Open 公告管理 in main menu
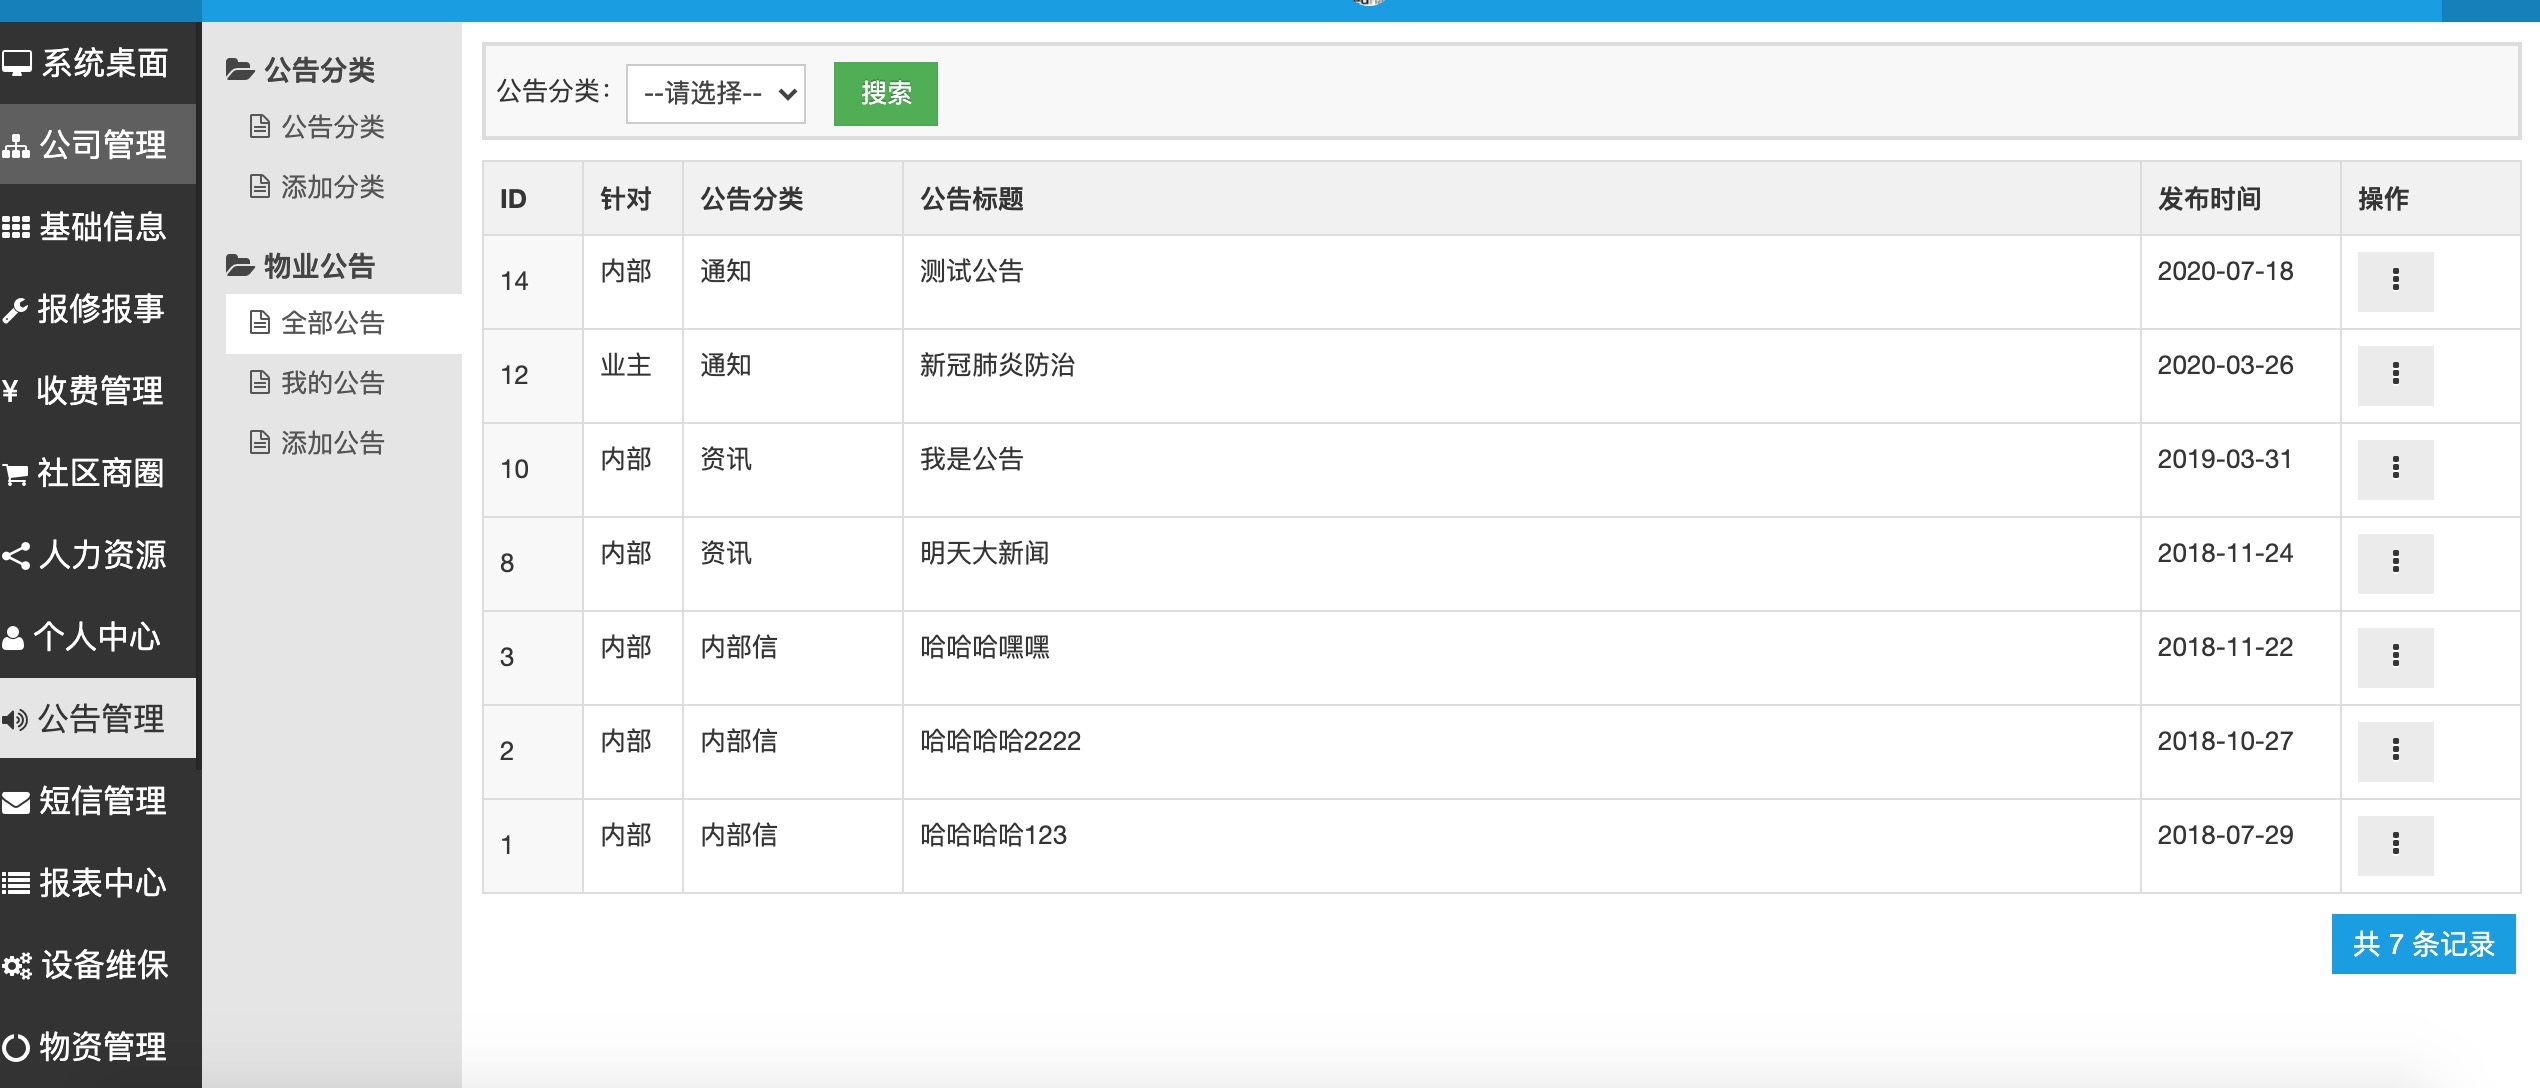The width and height of the screenshot is (2540, 1088). point(98,719)
